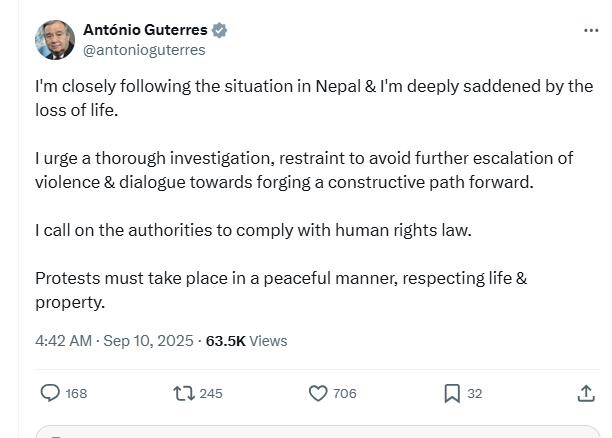Click the bookmark icon
The height and width of the screenshot is (438, 612).
pos(452,393)
